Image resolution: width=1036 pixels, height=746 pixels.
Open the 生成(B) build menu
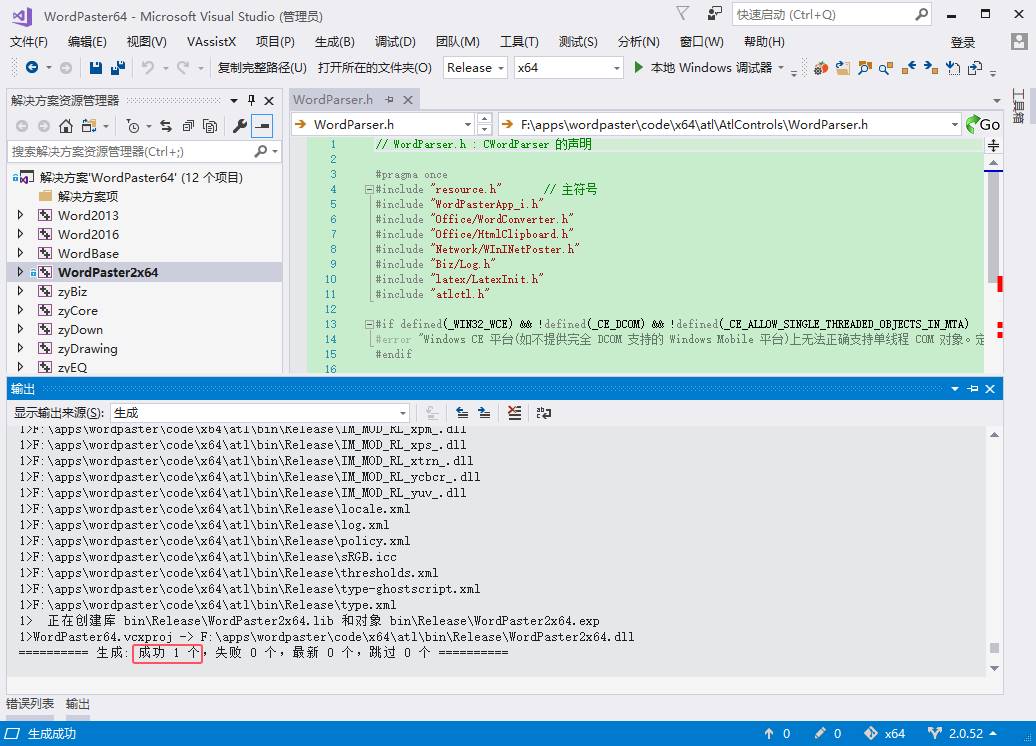[334, 41]
